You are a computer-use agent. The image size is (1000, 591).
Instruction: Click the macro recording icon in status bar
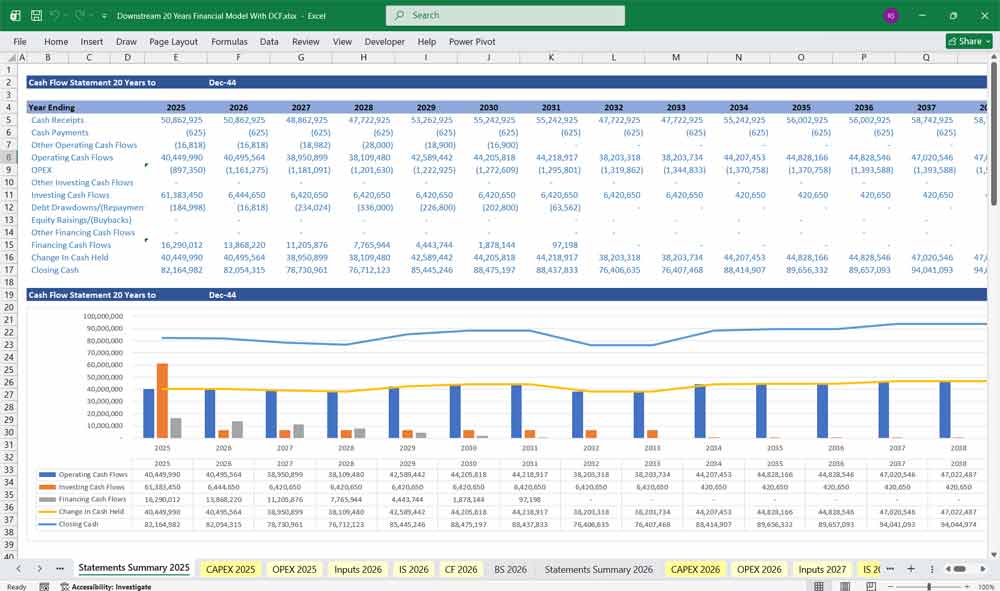click(44, 586)
